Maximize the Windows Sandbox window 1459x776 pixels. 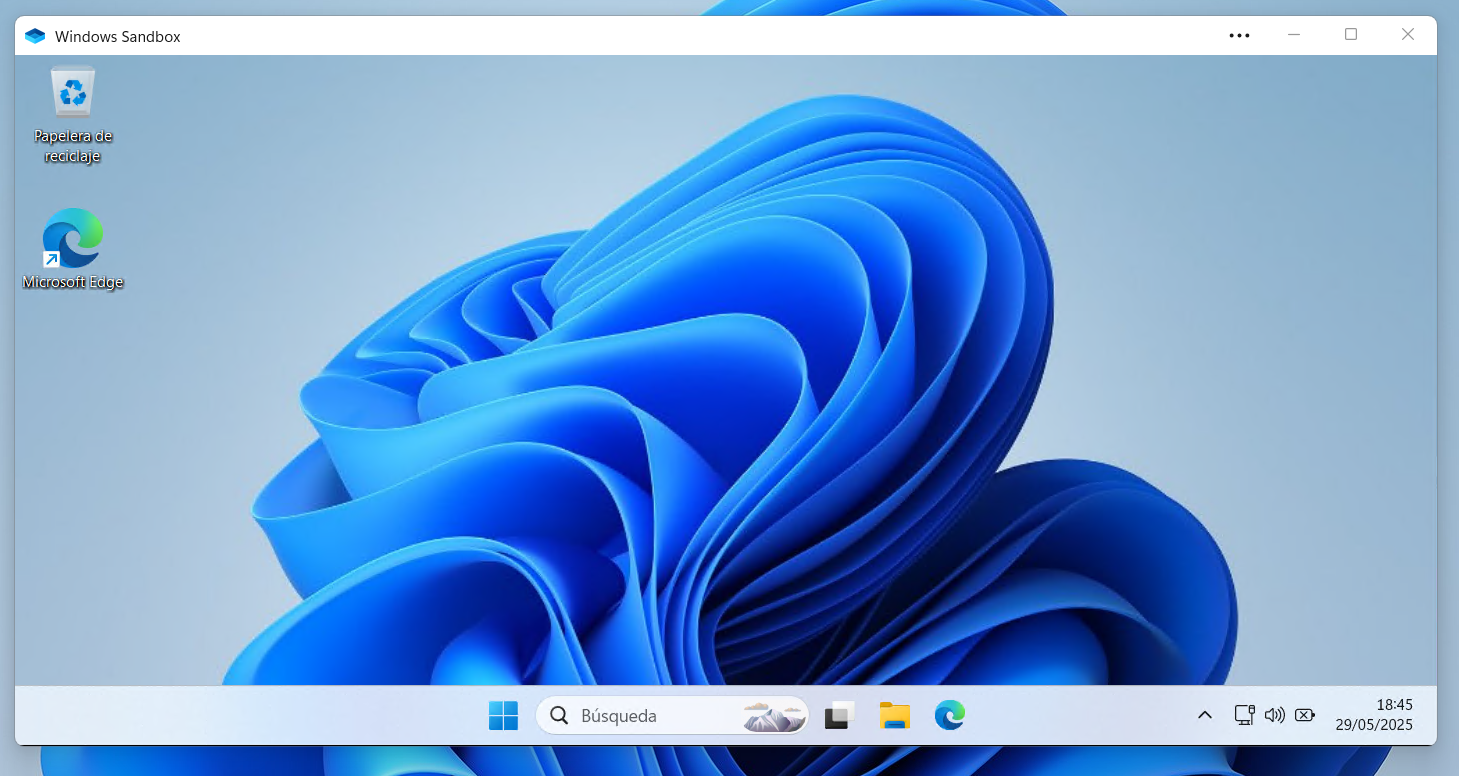pyautogui.click(x=1351, y=35)
